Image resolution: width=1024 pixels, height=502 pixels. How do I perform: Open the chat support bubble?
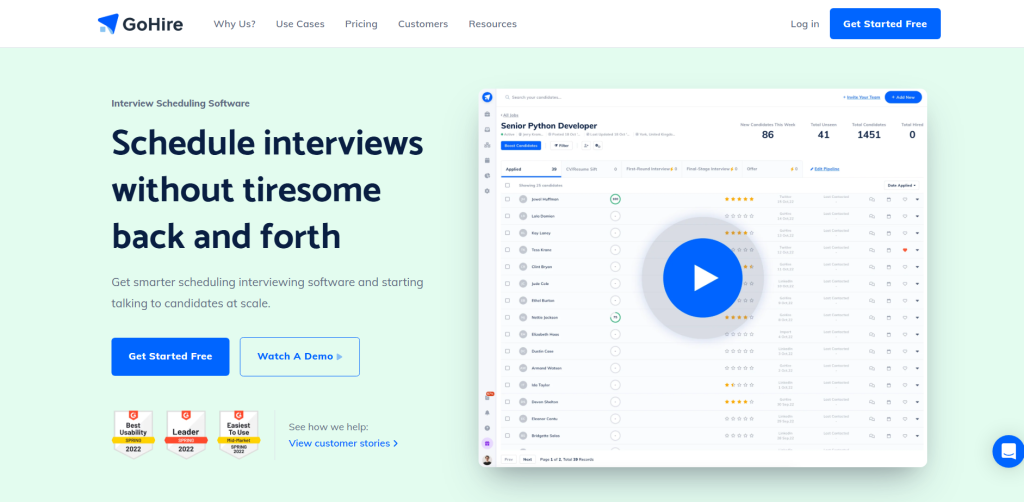click(1008, 451)
